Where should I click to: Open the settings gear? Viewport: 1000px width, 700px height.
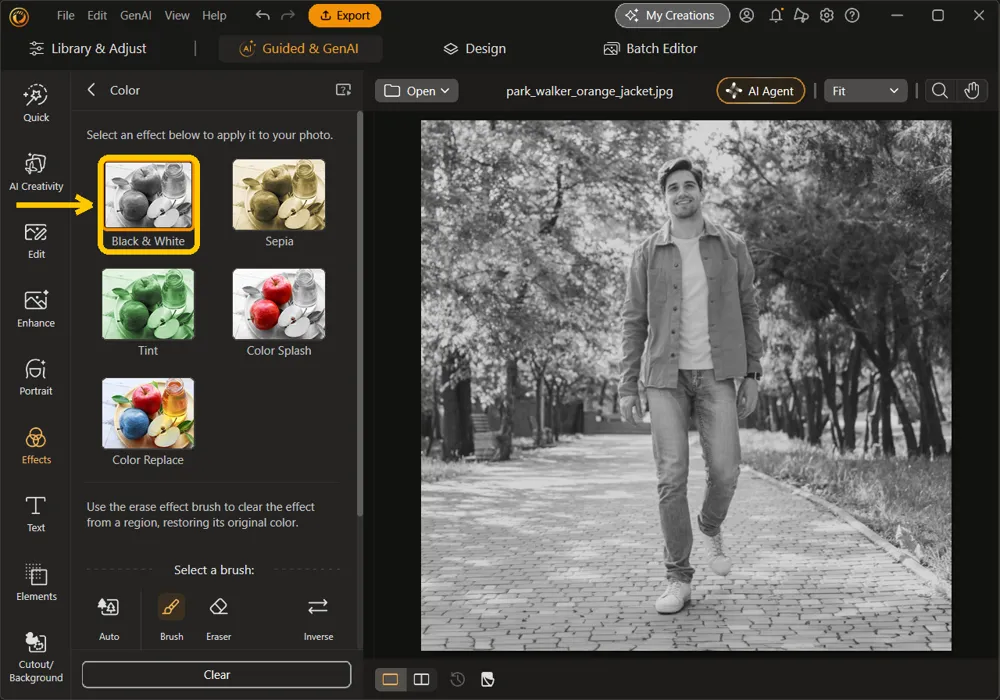click(827, 15)
